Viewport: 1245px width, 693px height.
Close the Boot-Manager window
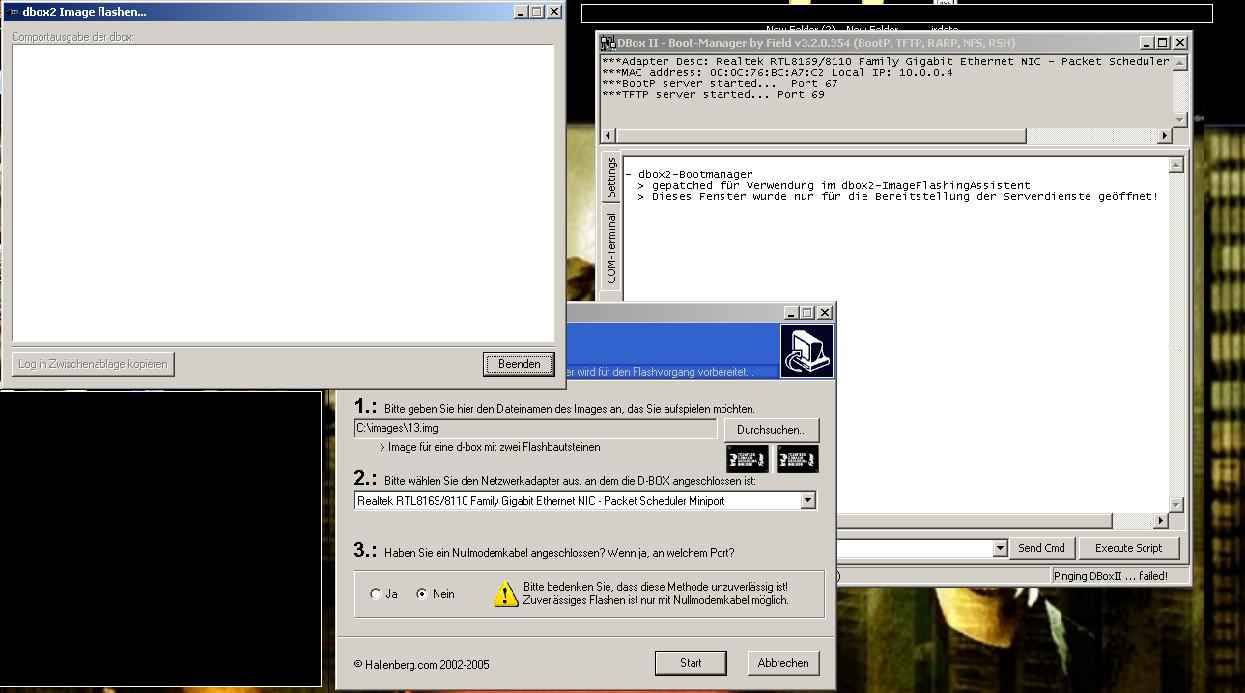point(1180,43)
